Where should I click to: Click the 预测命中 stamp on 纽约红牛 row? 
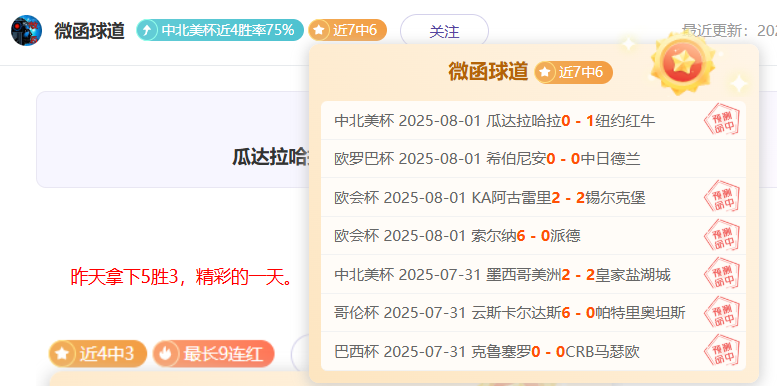click(722, 120)
